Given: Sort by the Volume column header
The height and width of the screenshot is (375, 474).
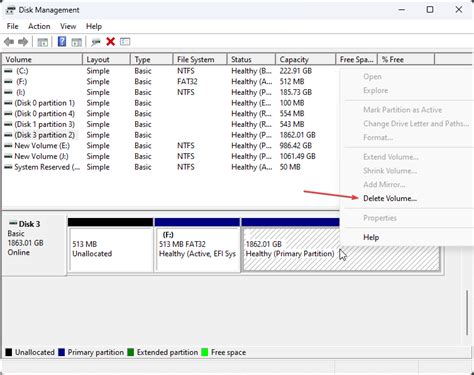Looking at the screenshot, I should 42,59.
